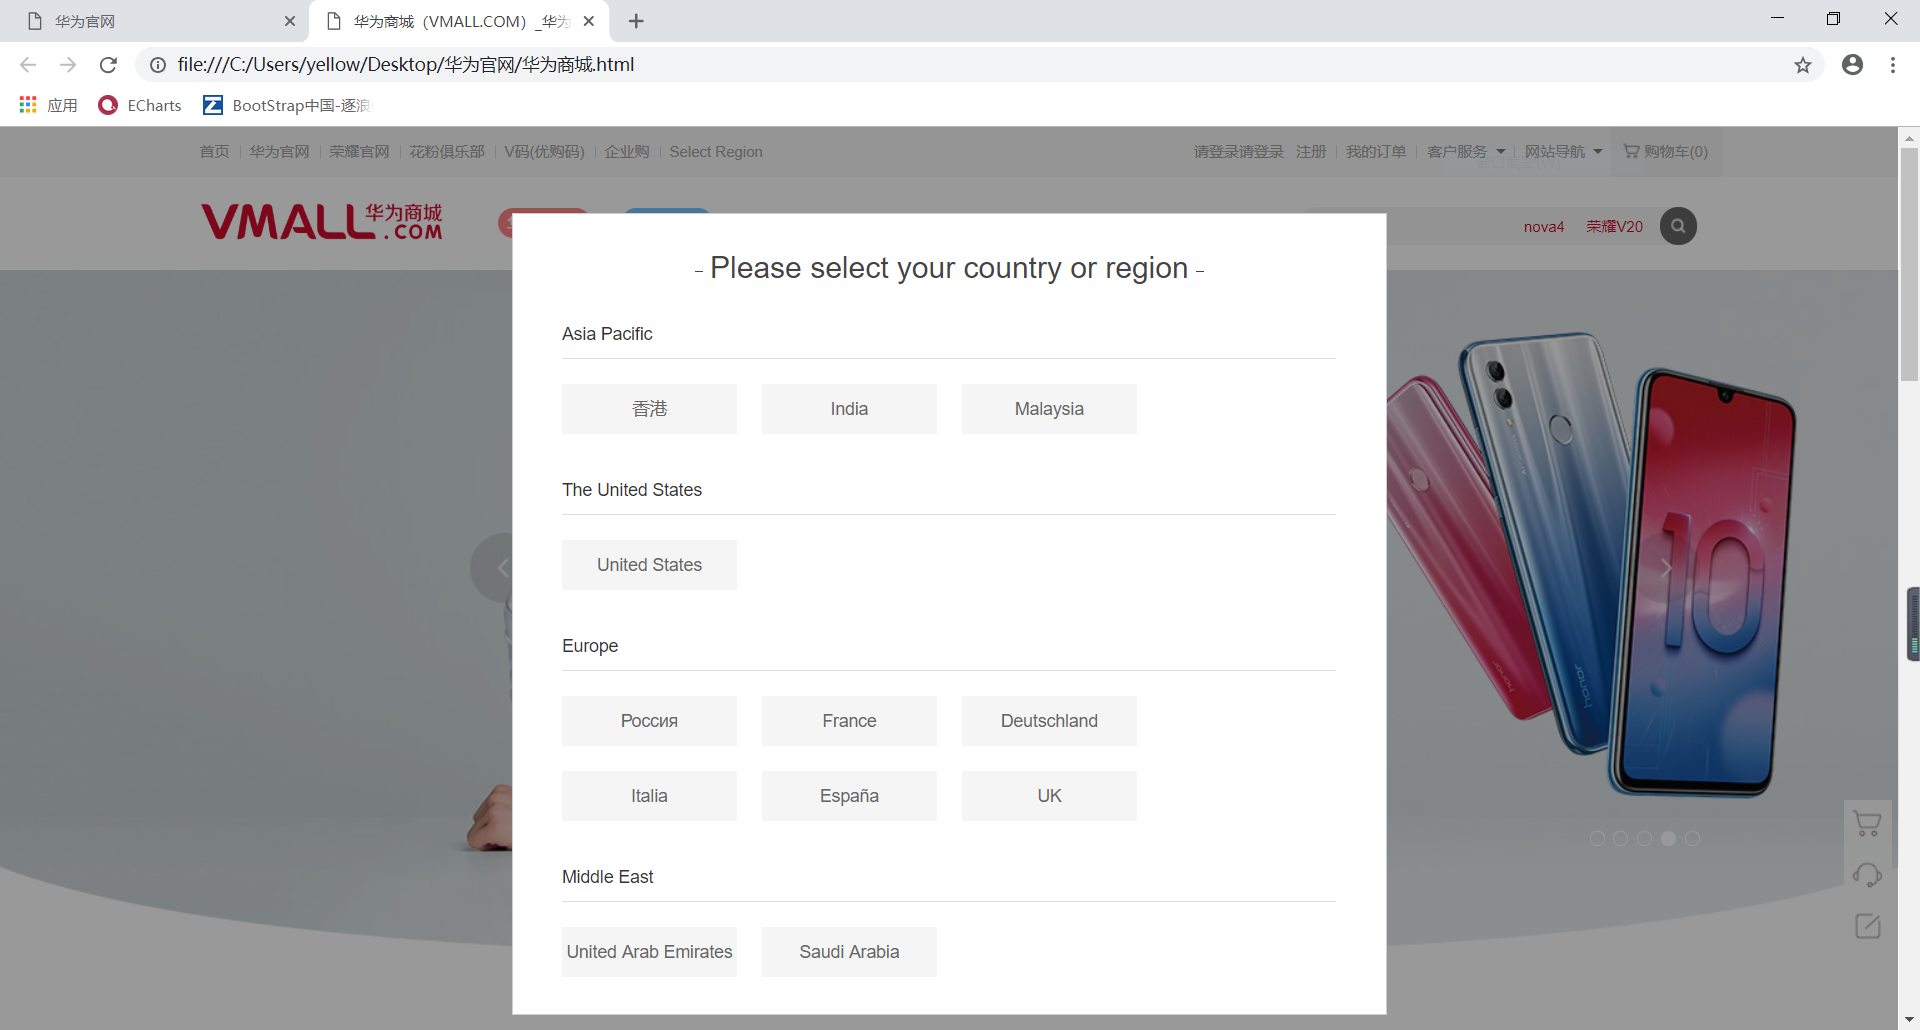Click the 花粉俱乐部 link

(x=447, y=152)
